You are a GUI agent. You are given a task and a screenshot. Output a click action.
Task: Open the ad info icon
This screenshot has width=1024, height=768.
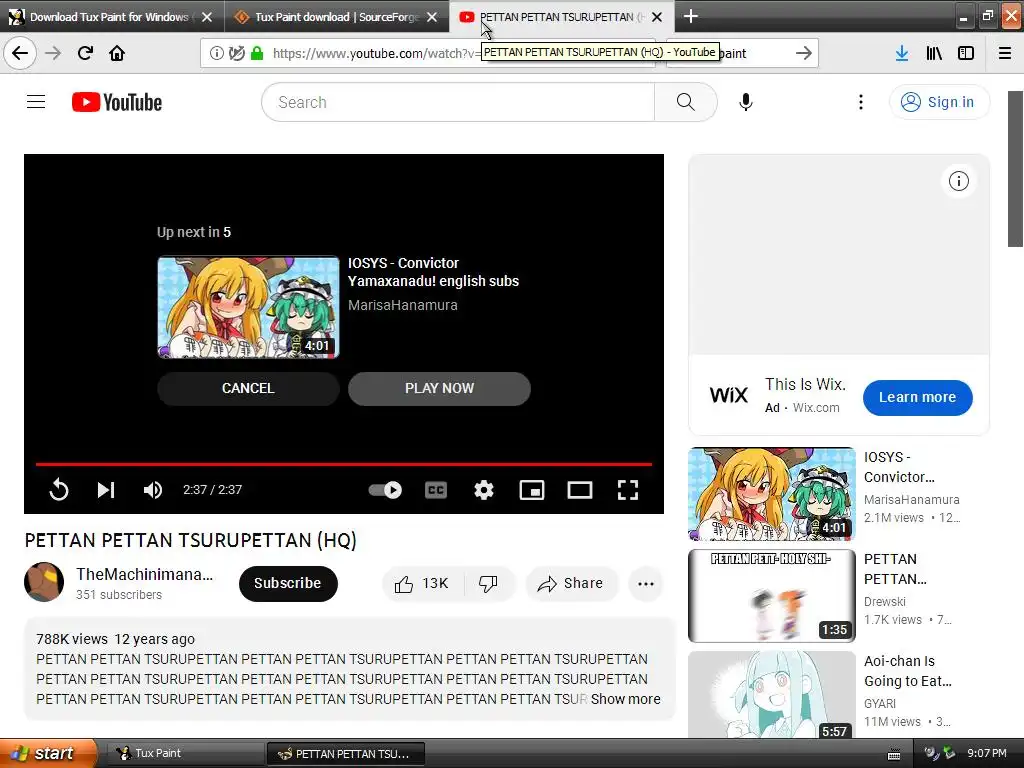click(x=959, y=181)
